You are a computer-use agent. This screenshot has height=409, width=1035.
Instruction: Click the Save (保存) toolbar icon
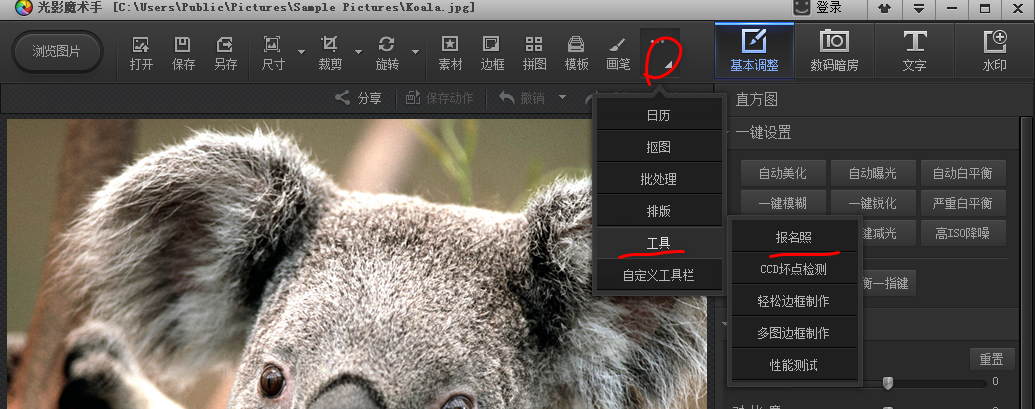click(x=183, y=45)
